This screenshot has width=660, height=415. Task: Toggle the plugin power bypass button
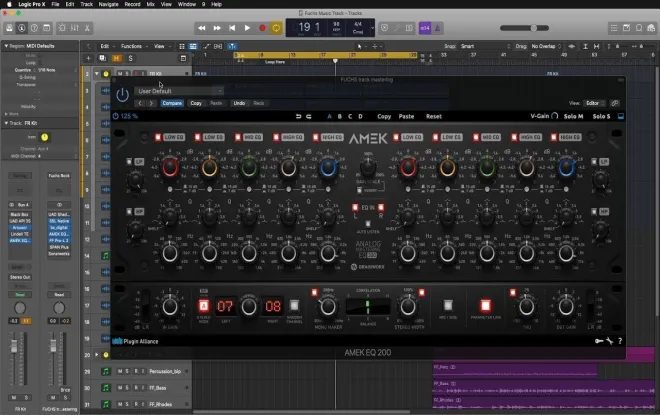click(x=122, y=95)
